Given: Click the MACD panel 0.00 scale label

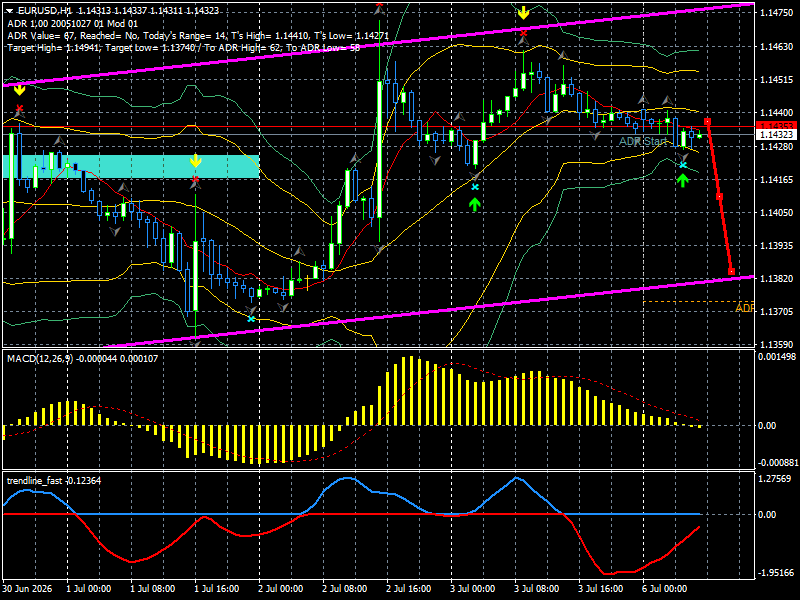Looking at the screenshot, I should 767,426.
